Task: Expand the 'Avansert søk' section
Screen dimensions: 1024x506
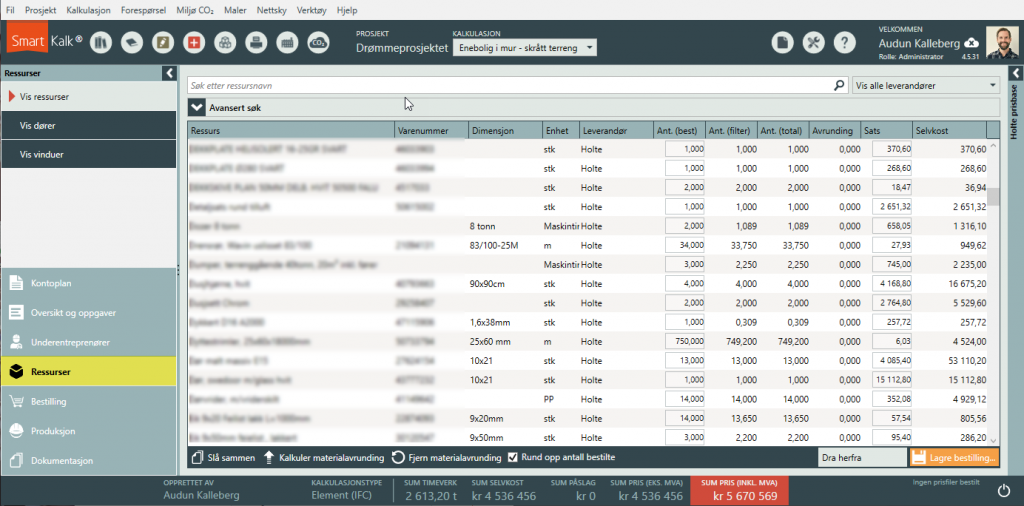Action: [197, 107]
